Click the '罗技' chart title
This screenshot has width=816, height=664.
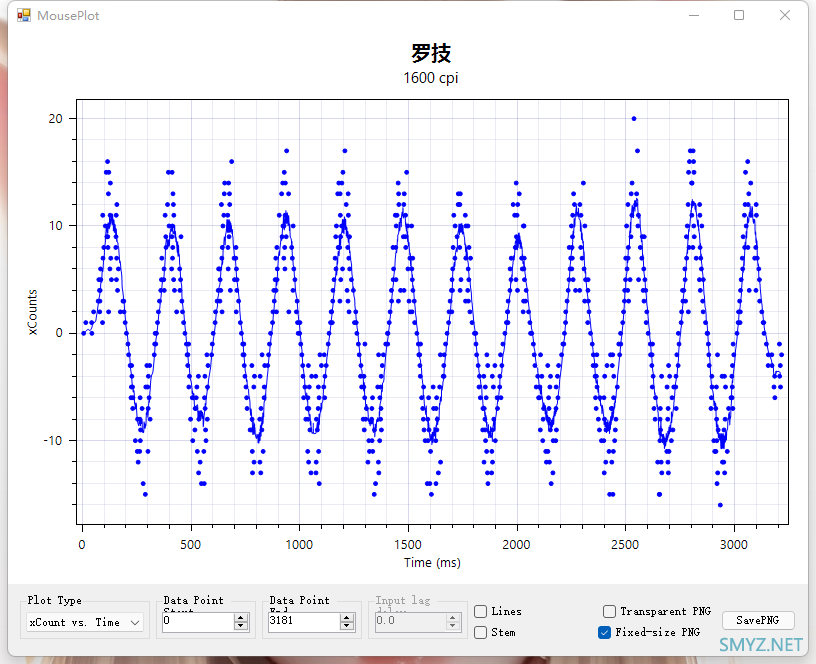(431, 53)
